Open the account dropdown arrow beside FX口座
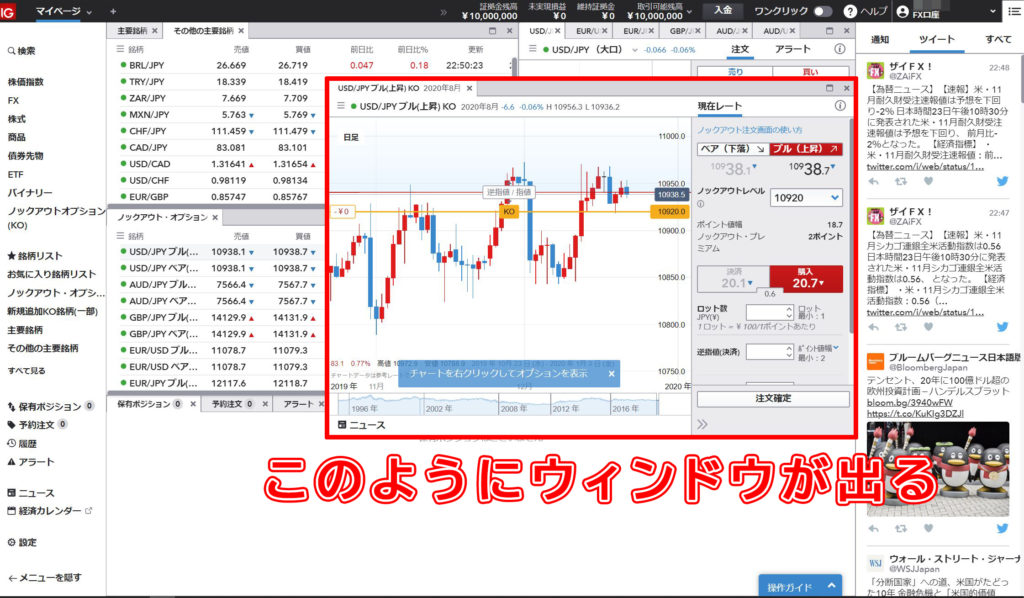The height and width of the screenshot is (598, 1024). (x=993, y=12)
